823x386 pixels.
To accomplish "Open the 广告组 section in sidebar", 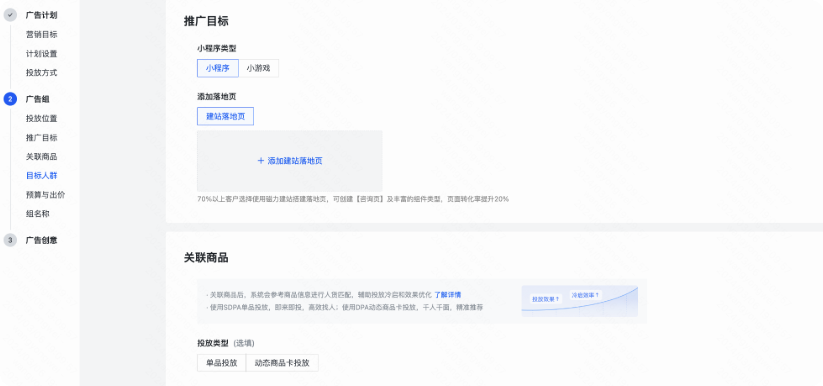I will pos(38,99).
